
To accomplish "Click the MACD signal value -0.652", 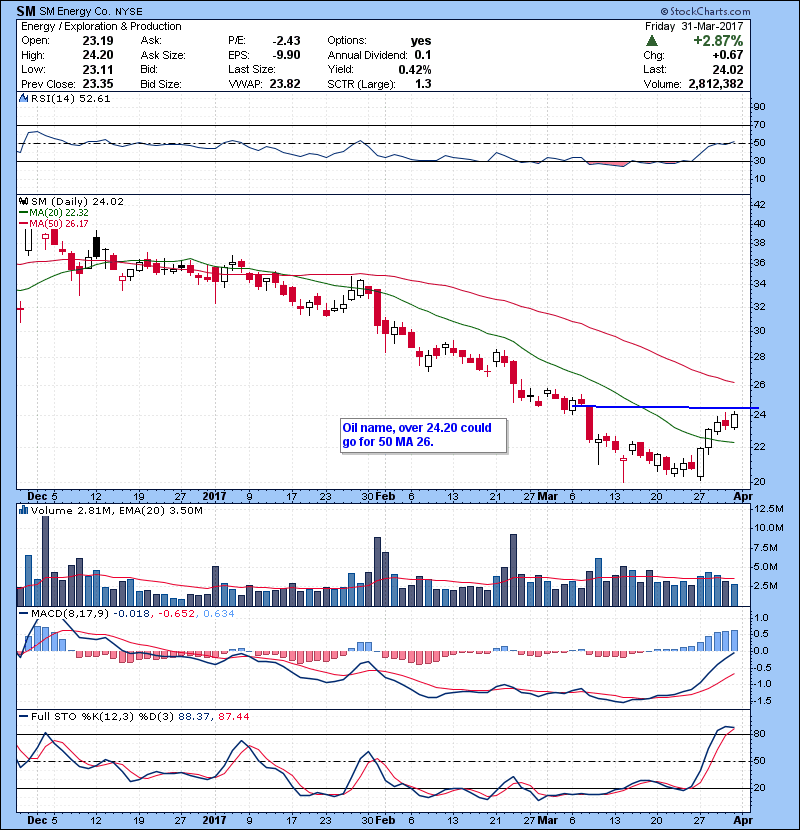I will pyautogui.click(x=175, y=613).
